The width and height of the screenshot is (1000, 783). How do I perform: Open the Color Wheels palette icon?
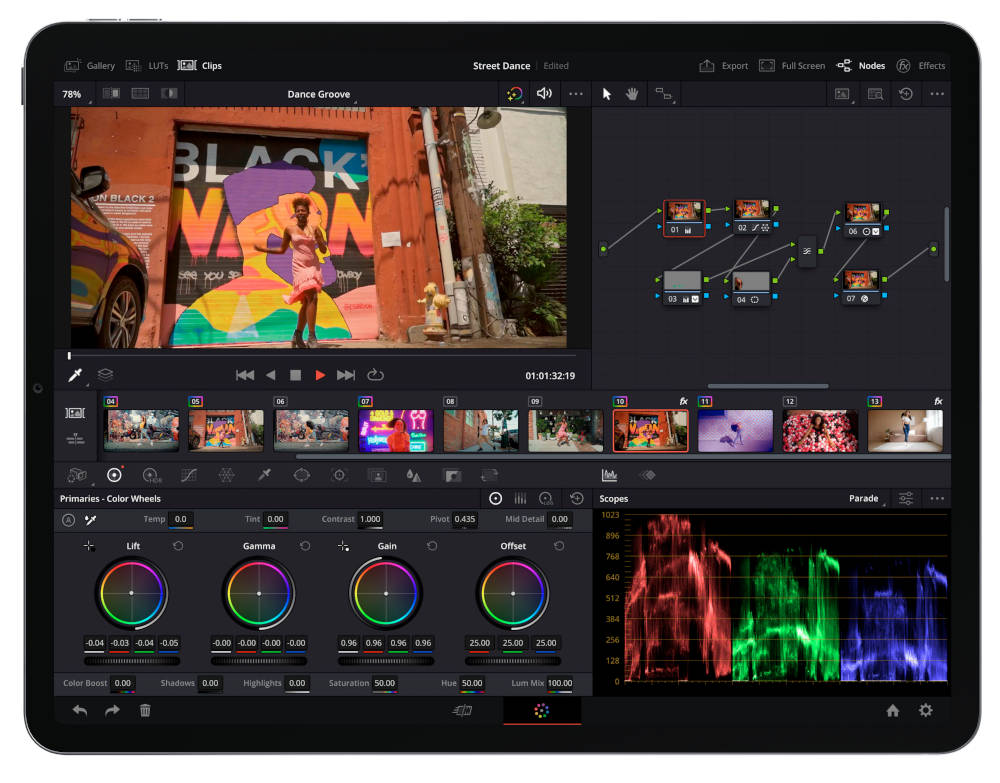pos(114,475)
